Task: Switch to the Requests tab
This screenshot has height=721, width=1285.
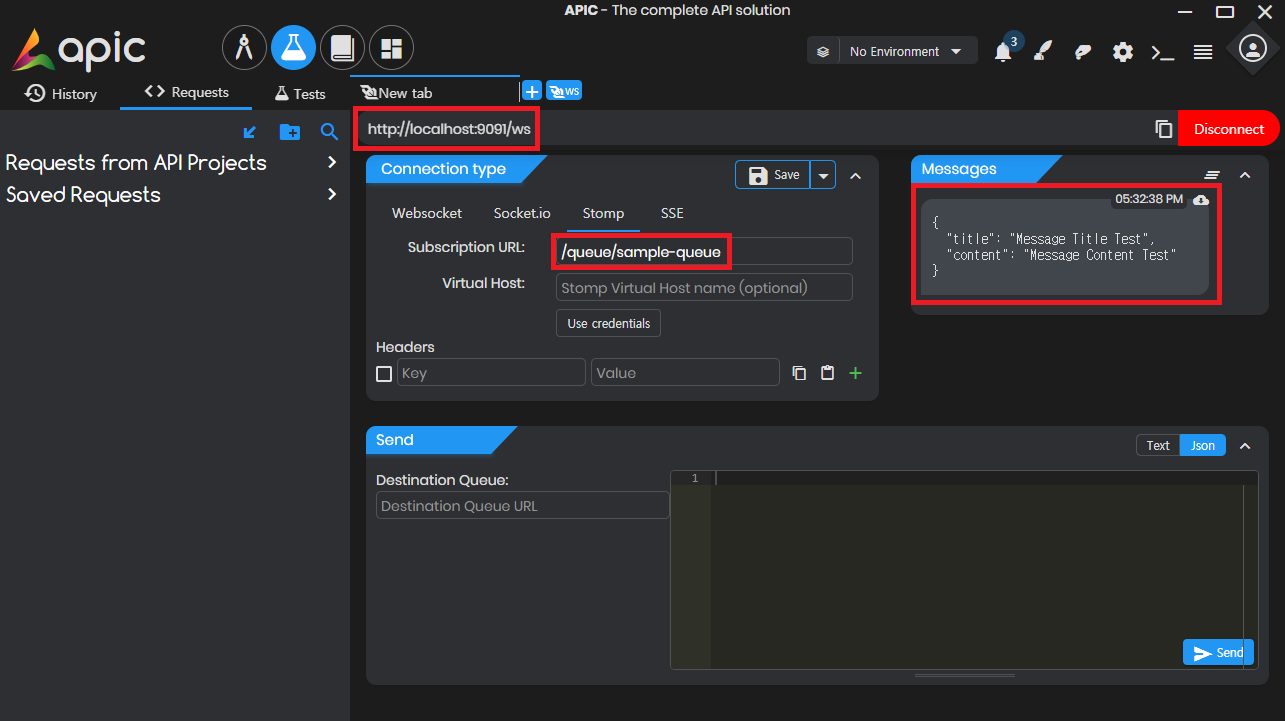Action: point(187,92)
